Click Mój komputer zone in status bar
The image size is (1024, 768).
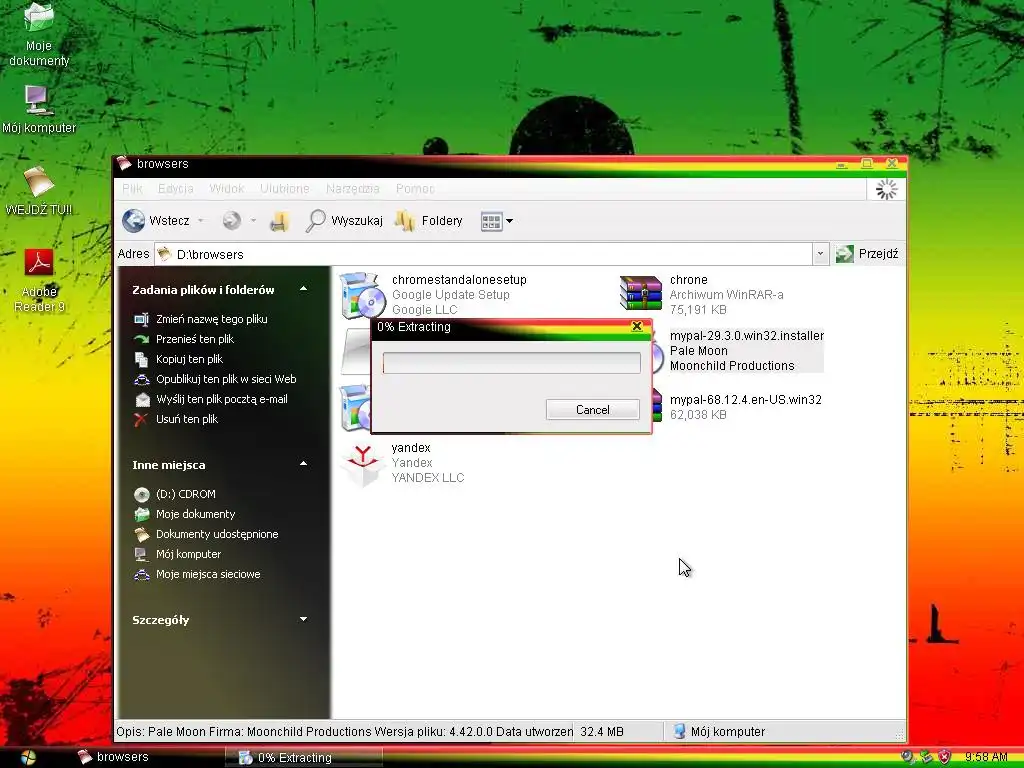point(719,731)
